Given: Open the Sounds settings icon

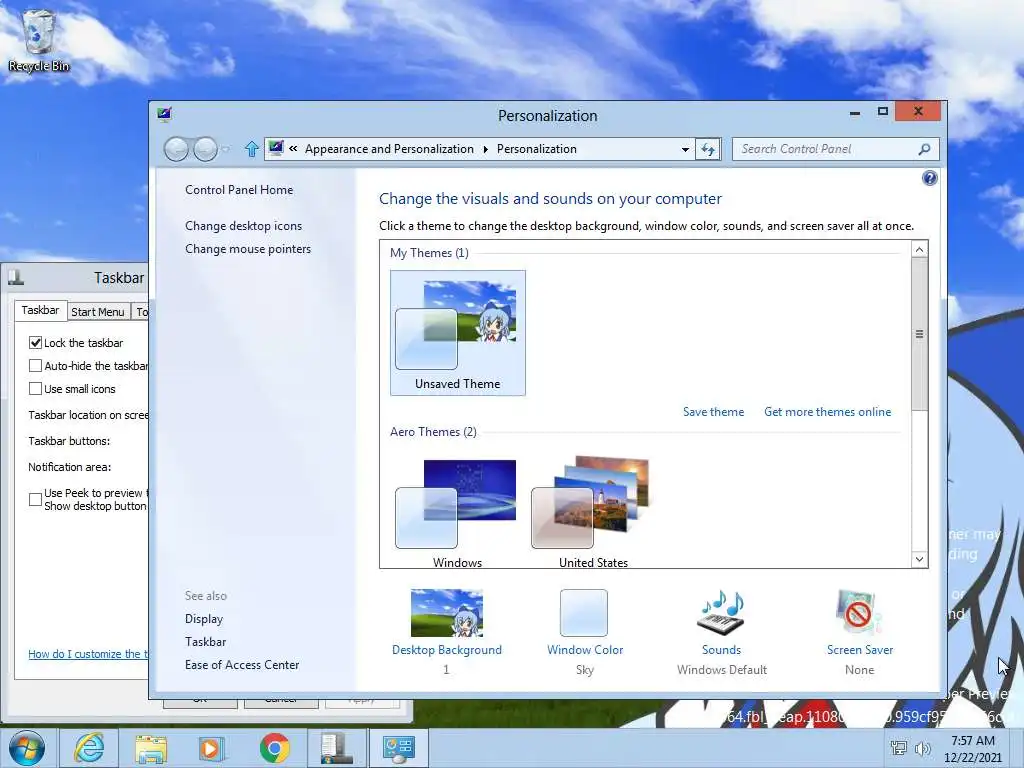Looking at the screenshot, I should point(721,613).
